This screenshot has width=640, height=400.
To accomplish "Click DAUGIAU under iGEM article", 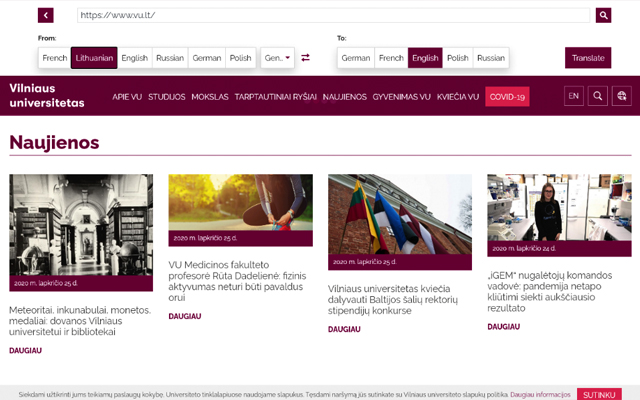I will (504, 327).
